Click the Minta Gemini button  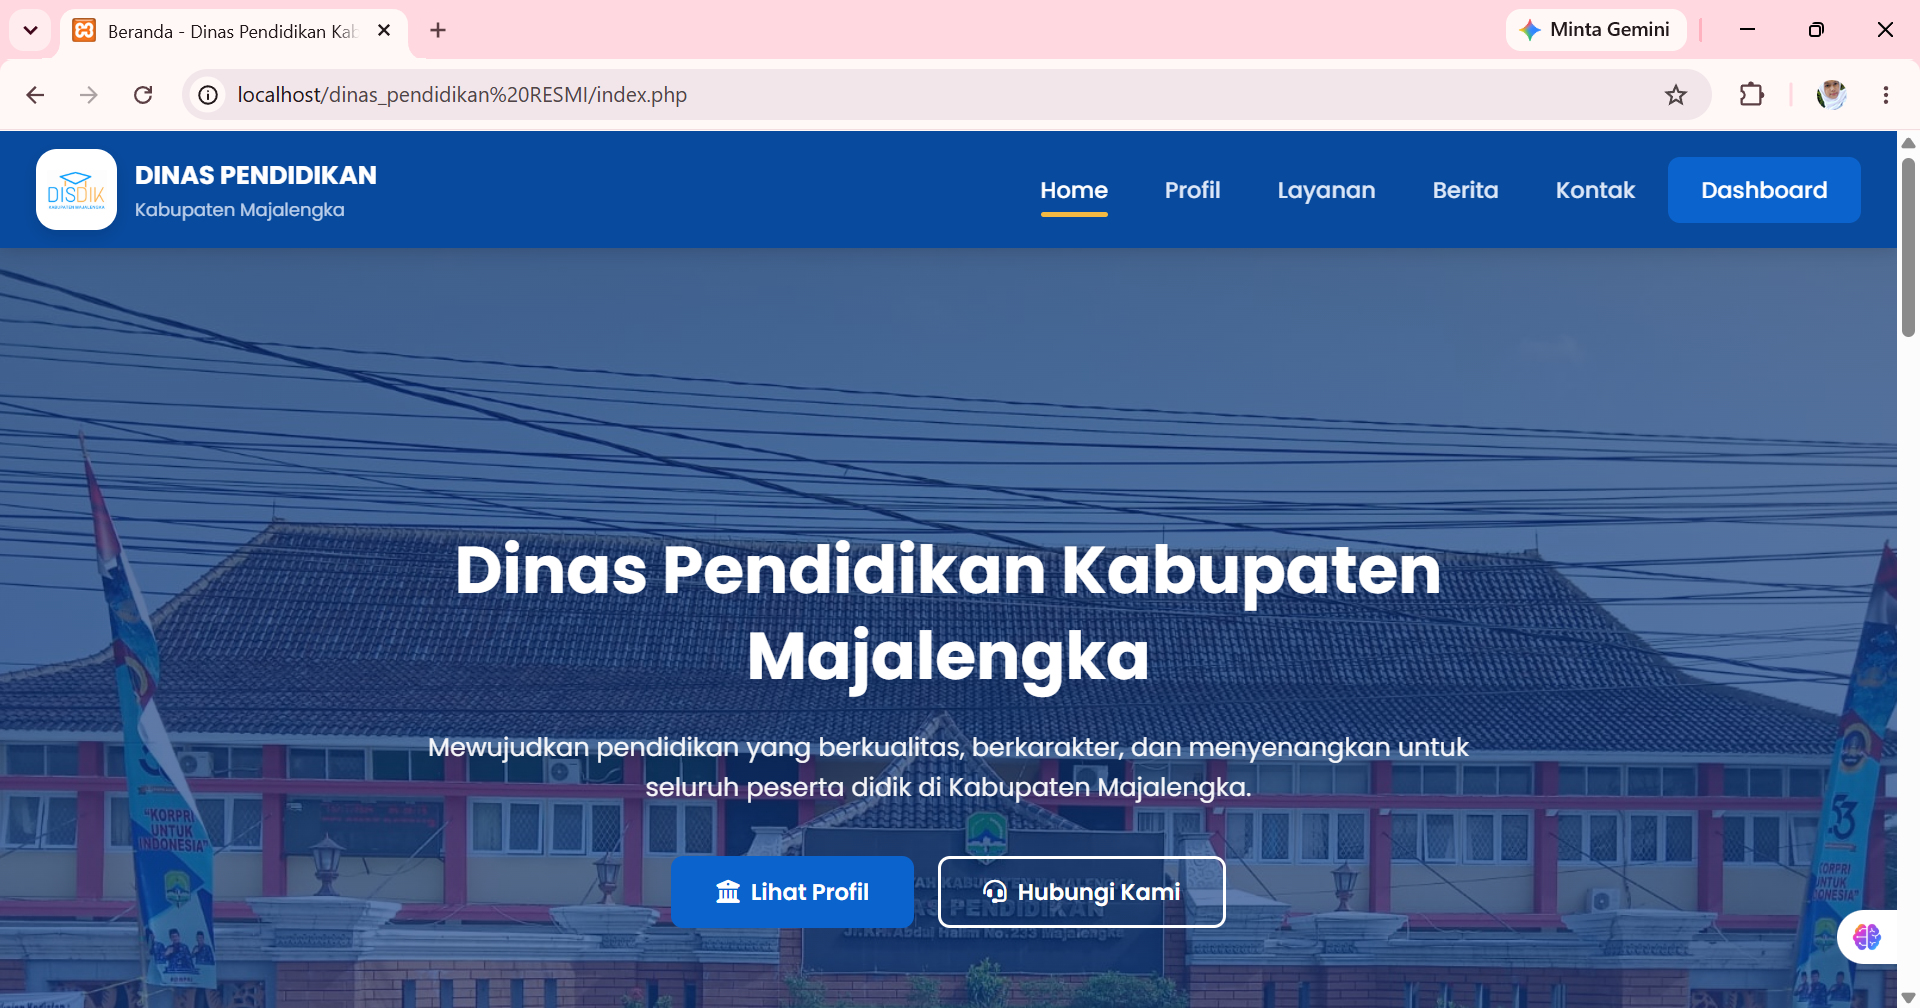pos(1596,30)
